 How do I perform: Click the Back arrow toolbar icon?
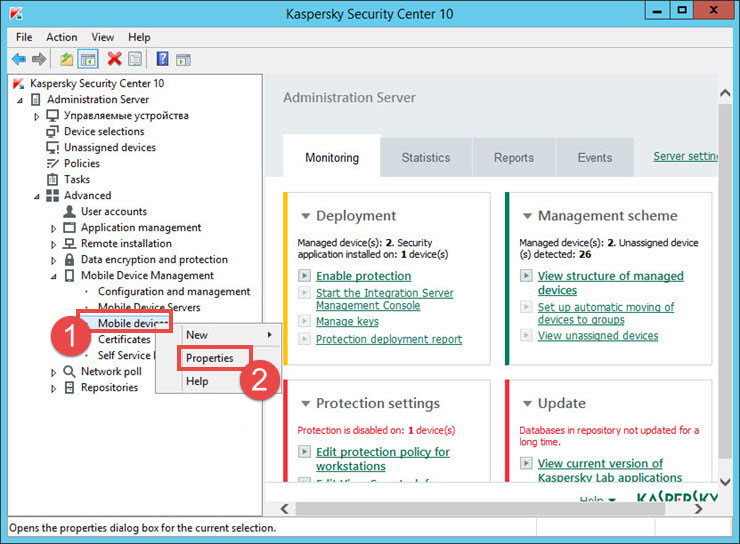click(x=19, y=59)
